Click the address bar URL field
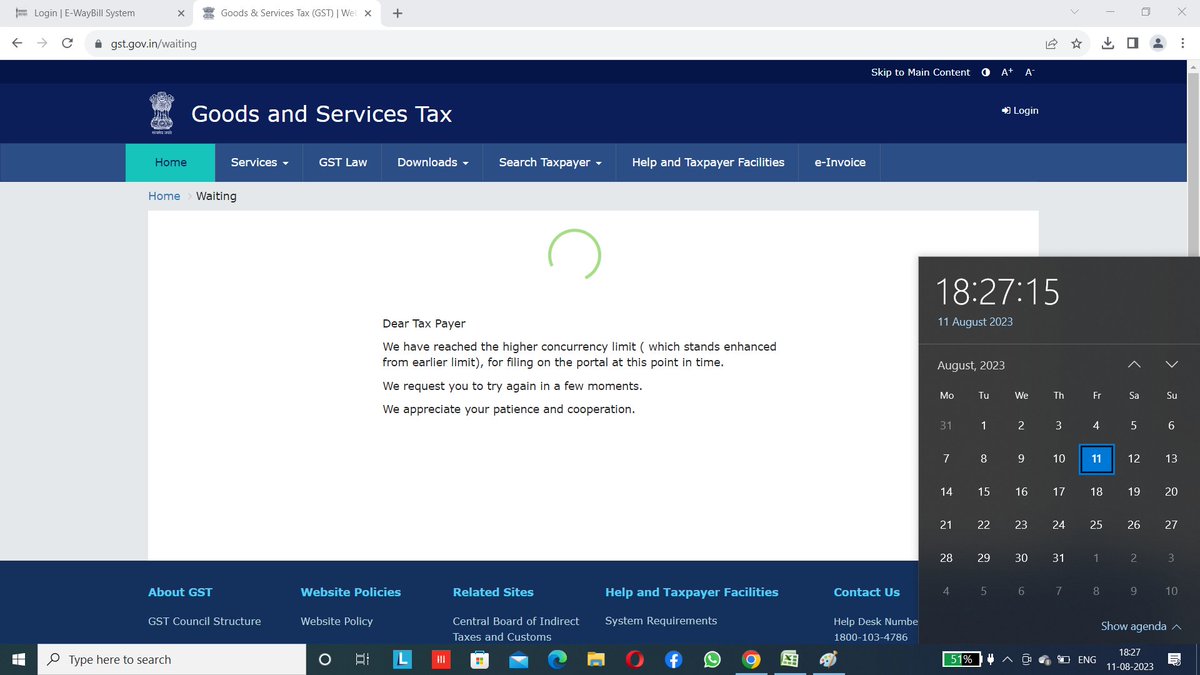The image size is (1200, 675). tap(560, 44)
